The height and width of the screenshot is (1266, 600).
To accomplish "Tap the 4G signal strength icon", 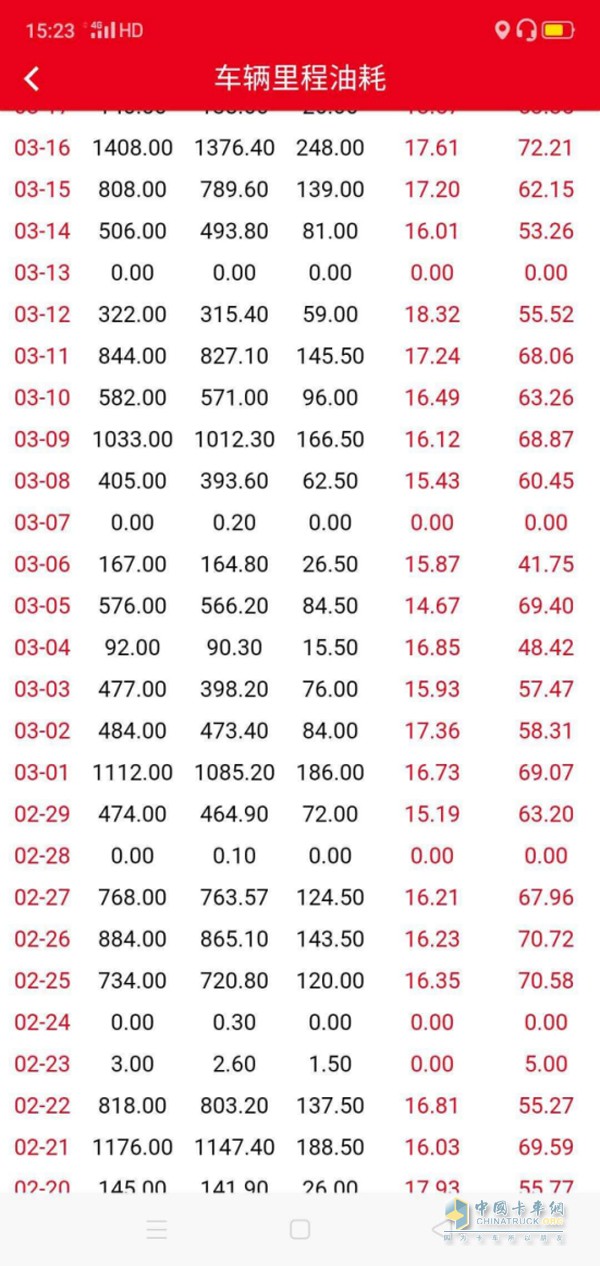I will pyautogui.click(x=103, y=30).
